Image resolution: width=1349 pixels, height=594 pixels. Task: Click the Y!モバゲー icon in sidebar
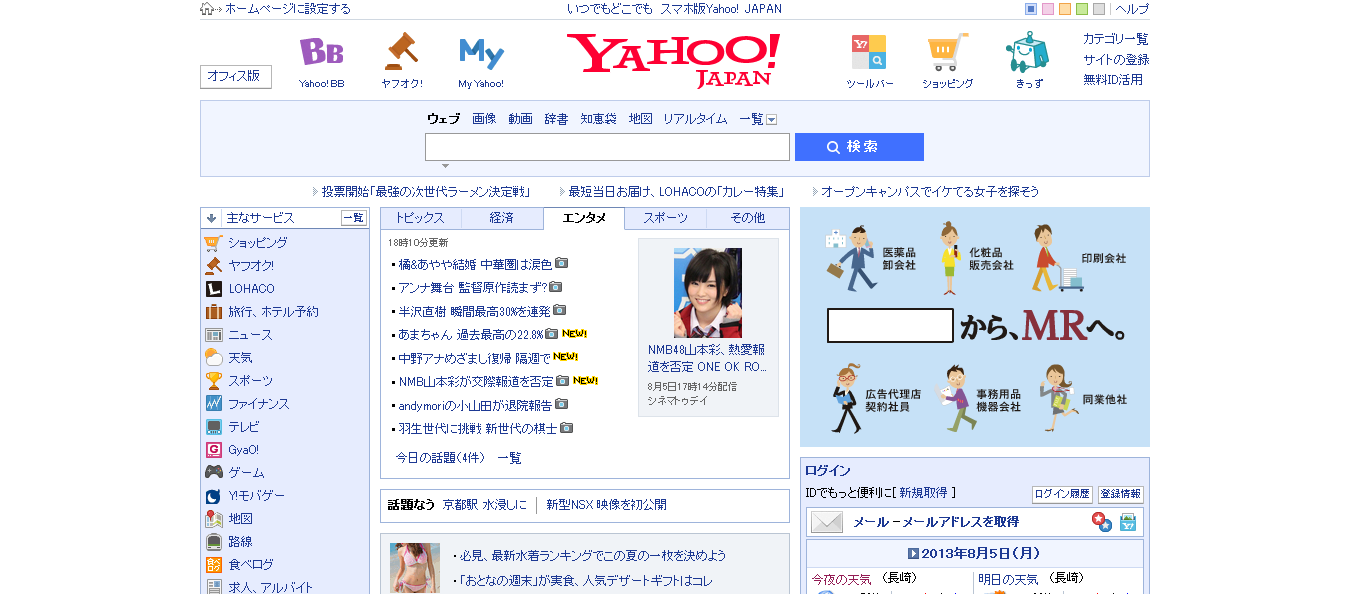click(x=213, y=496)
